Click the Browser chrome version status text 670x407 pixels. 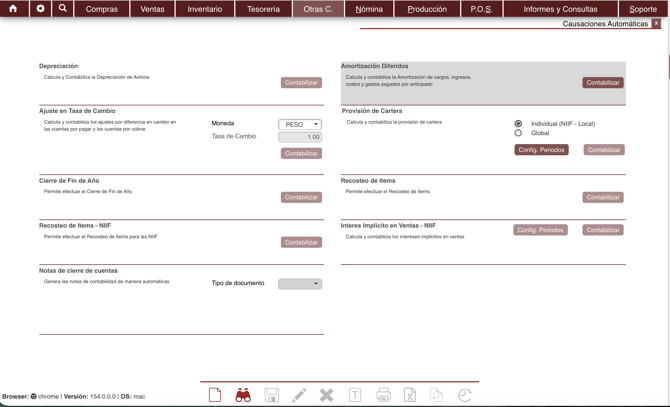[73, 396]
